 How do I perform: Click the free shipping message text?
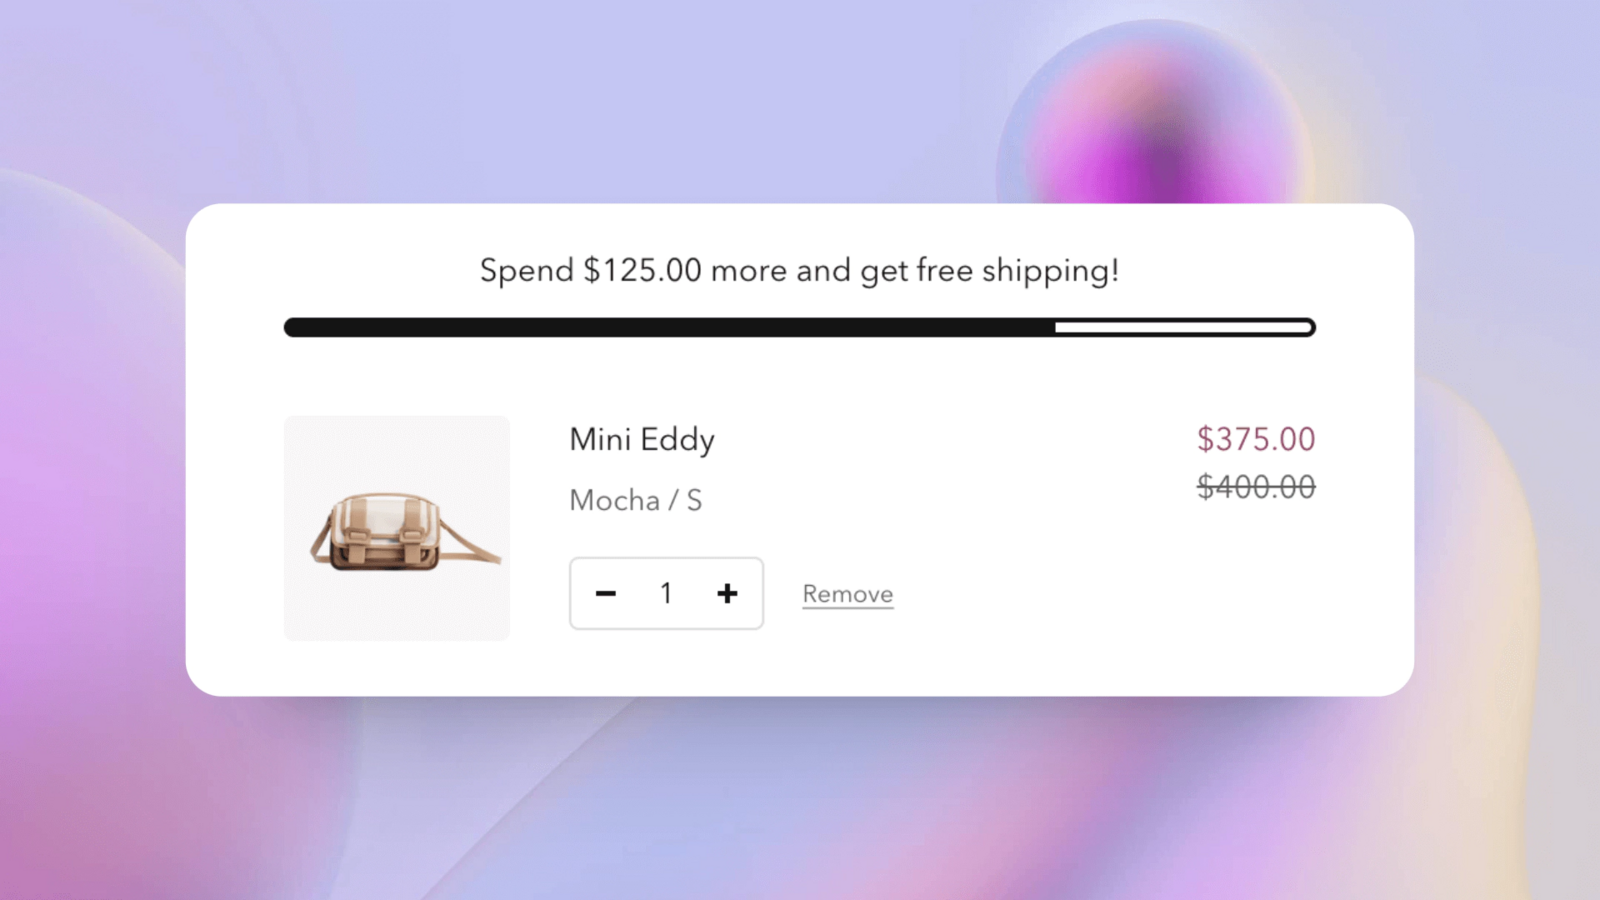[x=799, y=270]
